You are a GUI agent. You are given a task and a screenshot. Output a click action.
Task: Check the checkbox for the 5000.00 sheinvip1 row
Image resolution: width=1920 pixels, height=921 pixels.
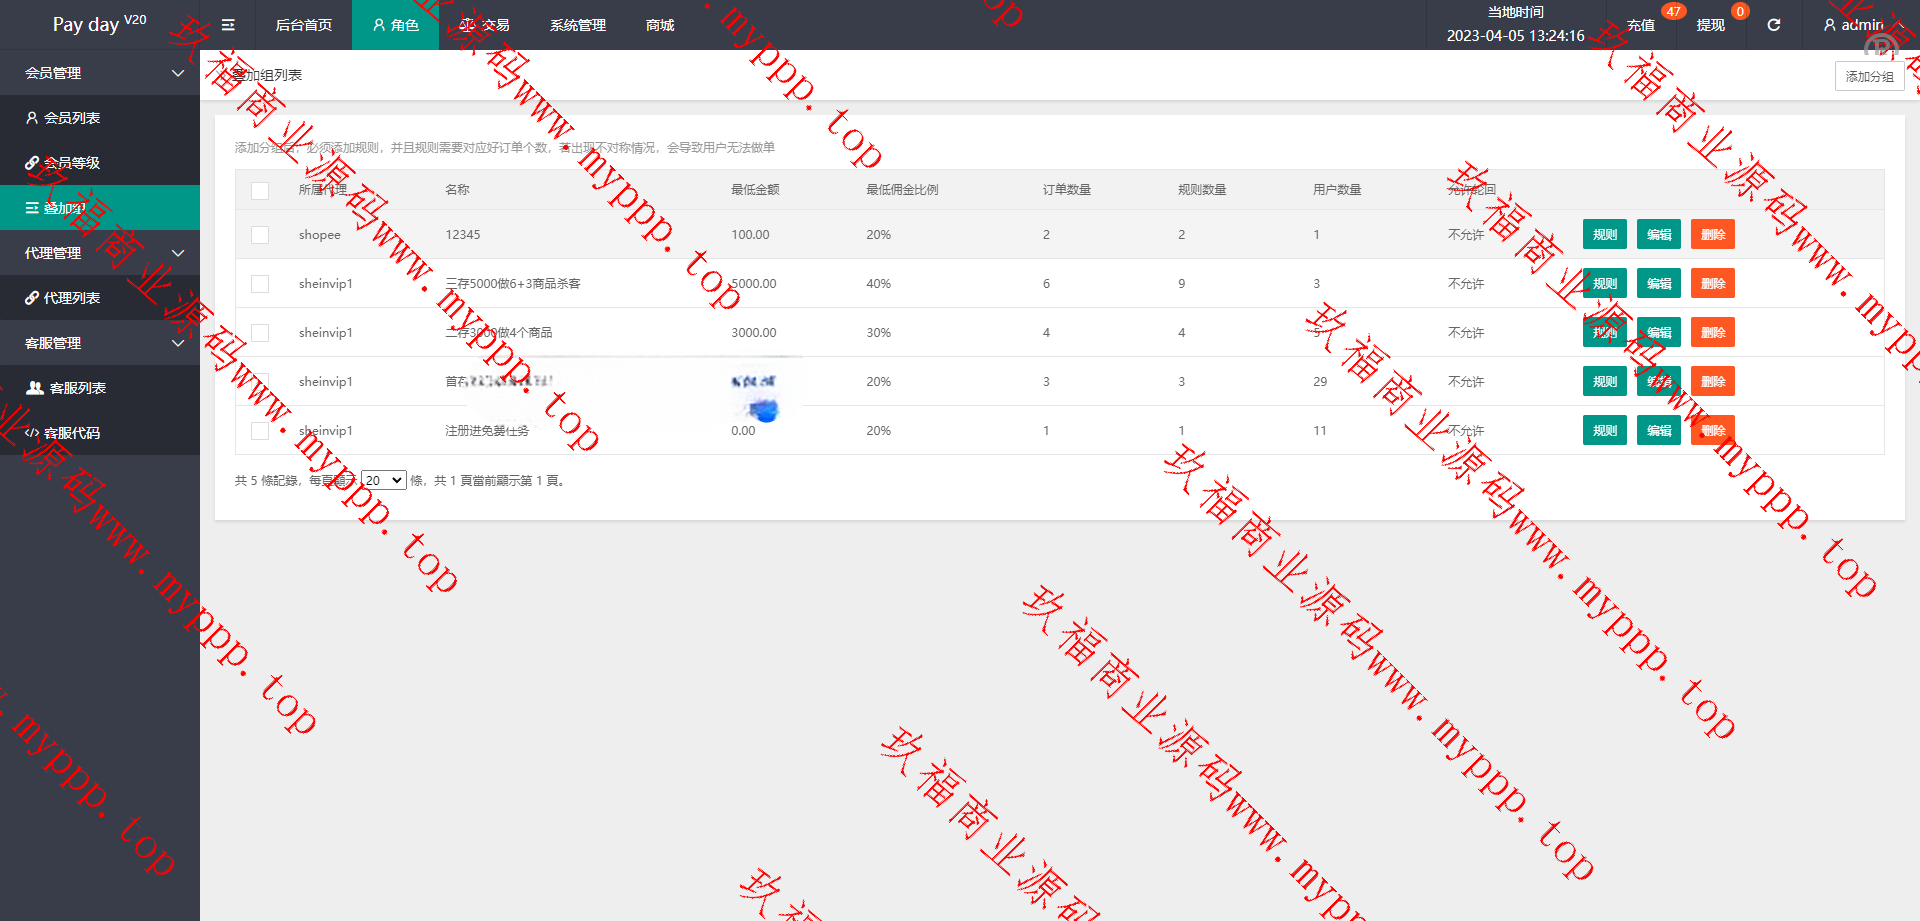coord(260,284)
